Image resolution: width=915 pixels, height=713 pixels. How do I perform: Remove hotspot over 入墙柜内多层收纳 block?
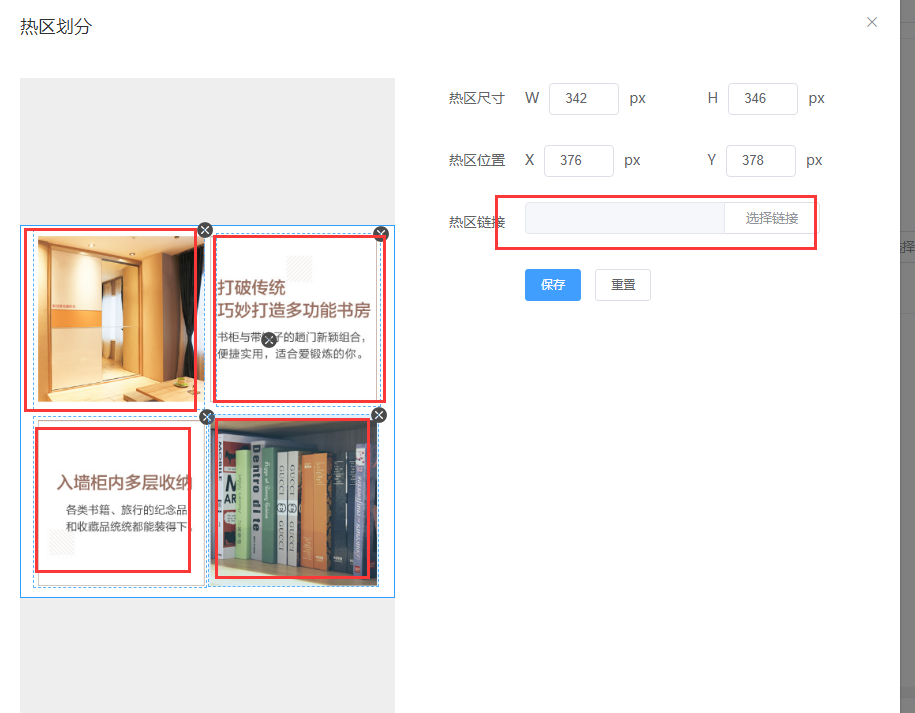(207, 417)
